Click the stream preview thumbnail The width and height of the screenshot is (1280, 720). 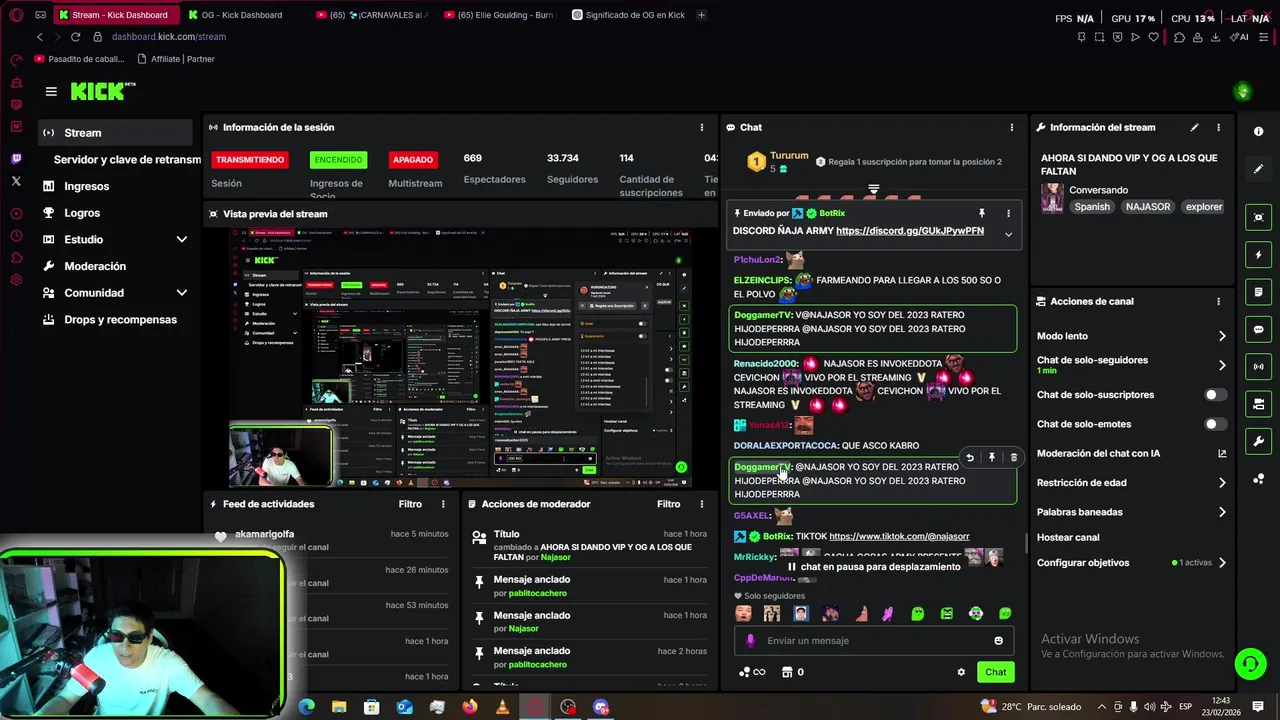click(x=459, y=357)
